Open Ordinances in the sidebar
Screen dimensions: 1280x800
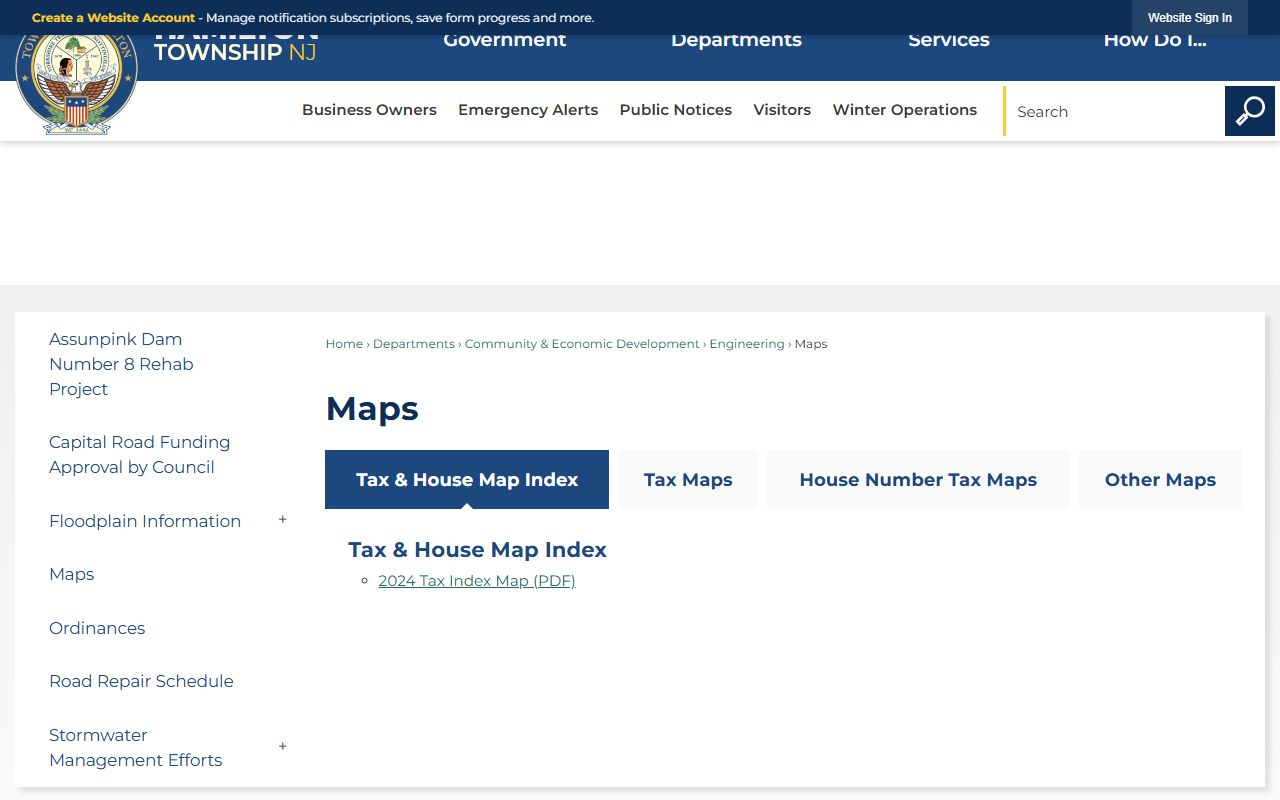coord(97,628)
